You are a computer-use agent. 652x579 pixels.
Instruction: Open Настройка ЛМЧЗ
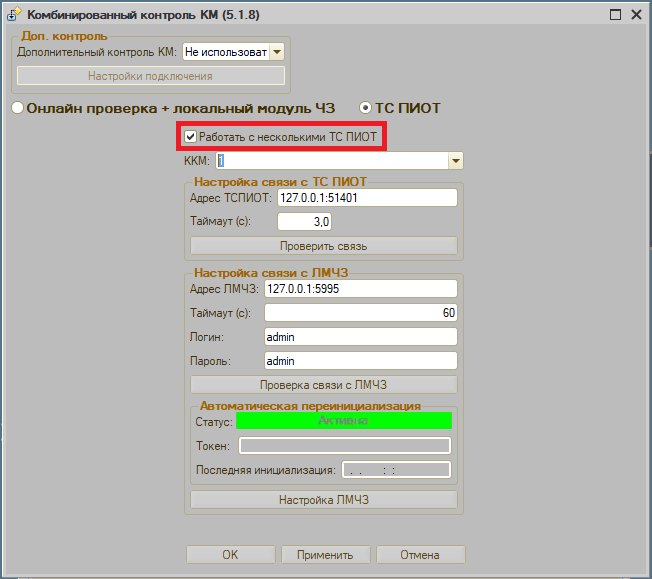coord(324,500)
